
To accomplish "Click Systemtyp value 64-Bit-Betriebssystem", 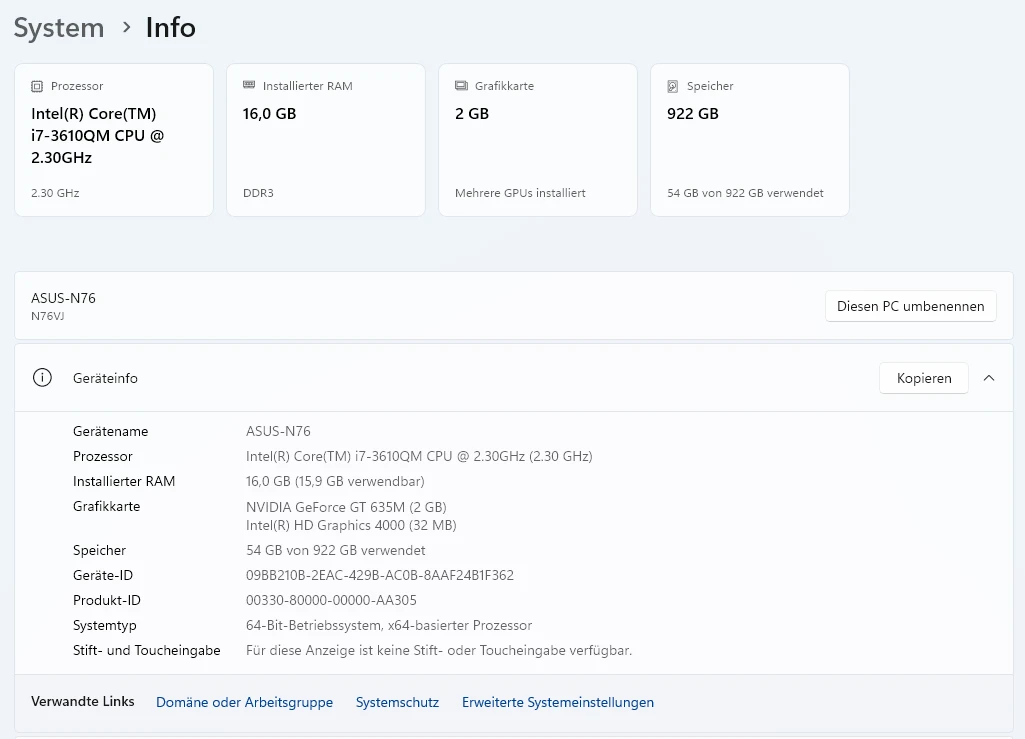I will tap(389, 625).
